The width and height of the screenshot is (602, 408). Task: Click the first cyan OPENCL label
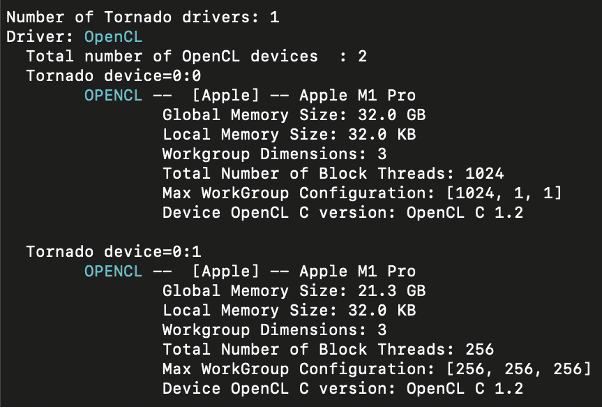[x=113, y=95]
